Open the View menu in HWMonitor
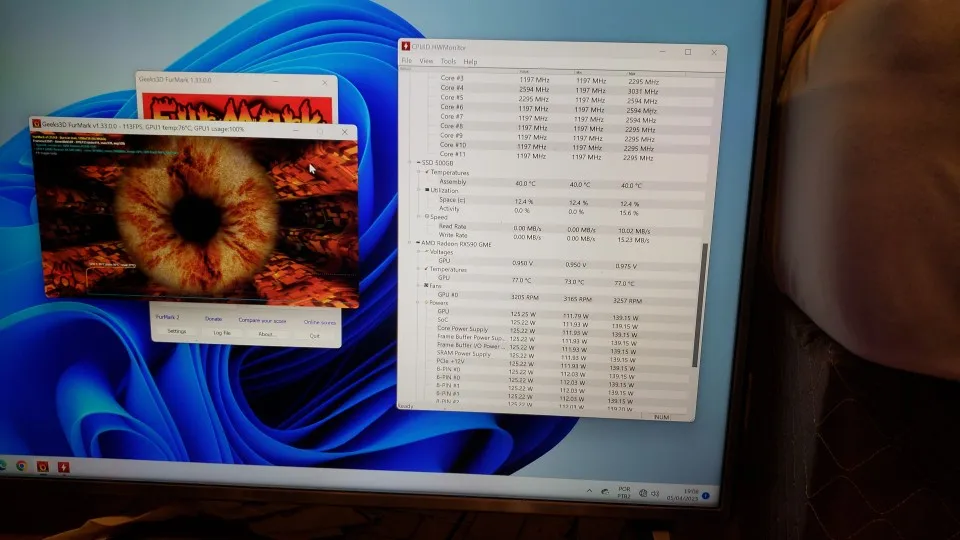This screenshot has width=960, height=540. [x=426, y=61]
